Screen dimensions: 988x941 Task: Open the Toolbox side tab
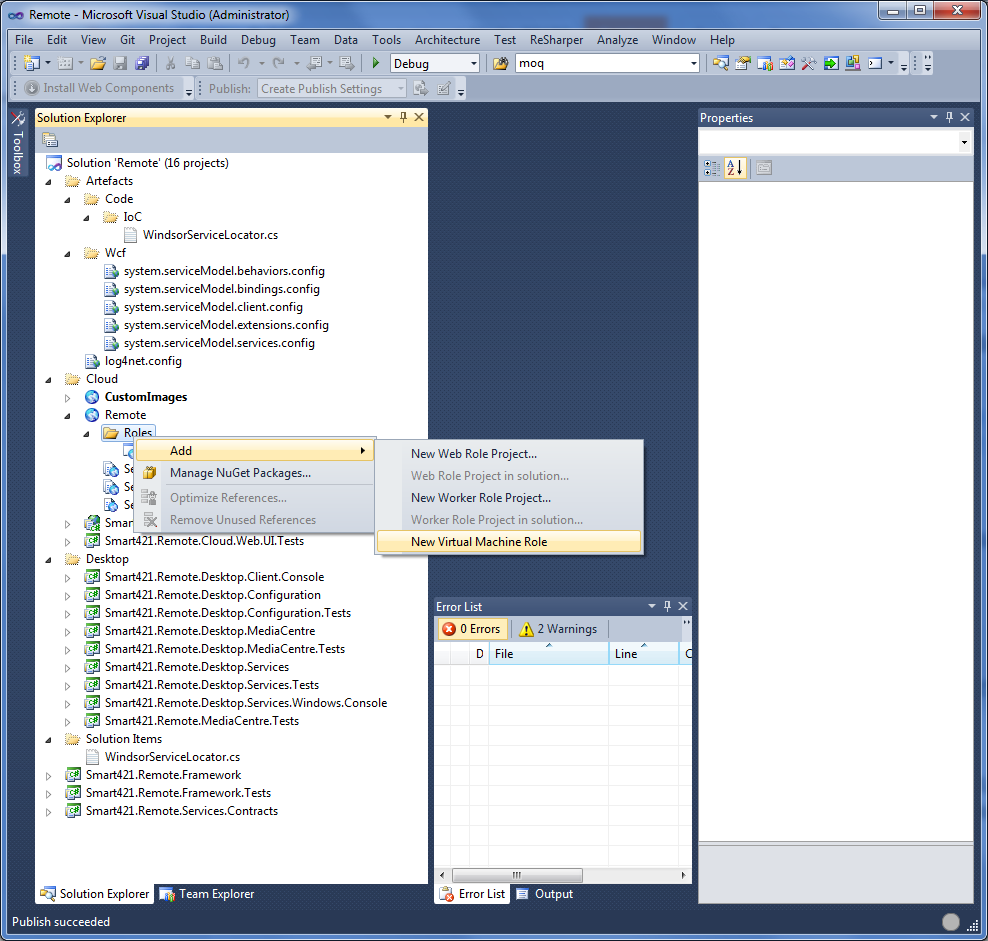coord(18,143)
